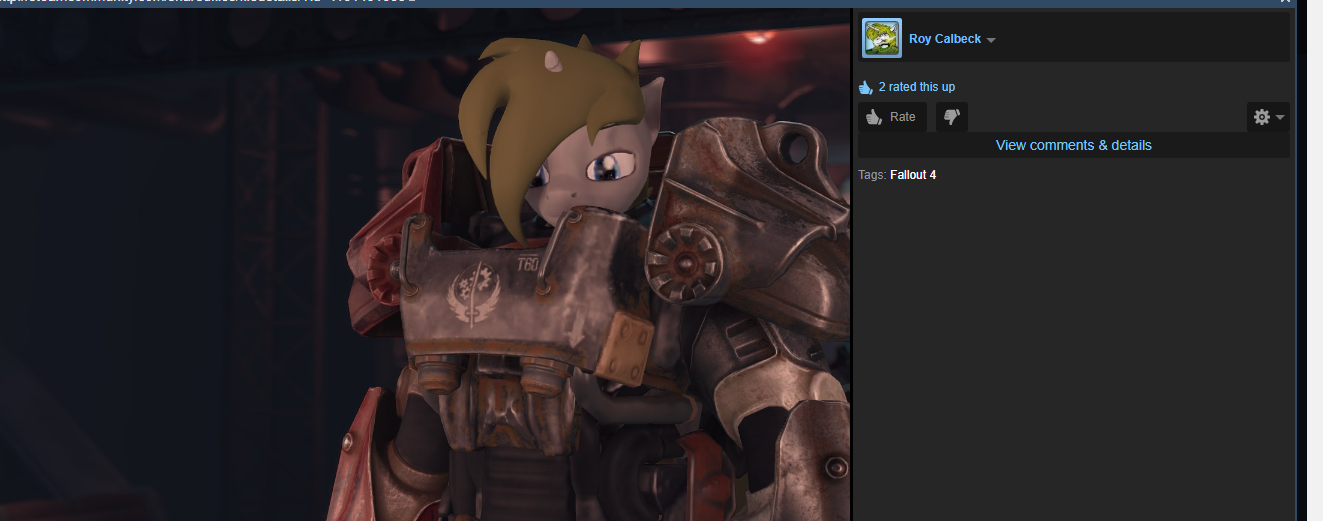Close the screenshot viewer window
Screen dimensions: 1323x521
[1286, 2]
